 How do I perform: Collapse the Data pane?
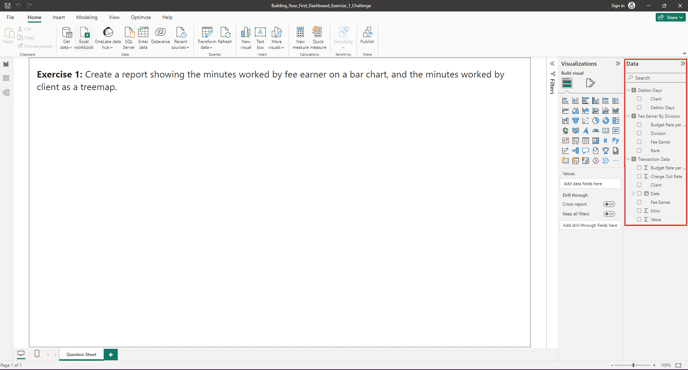point(683,64)
